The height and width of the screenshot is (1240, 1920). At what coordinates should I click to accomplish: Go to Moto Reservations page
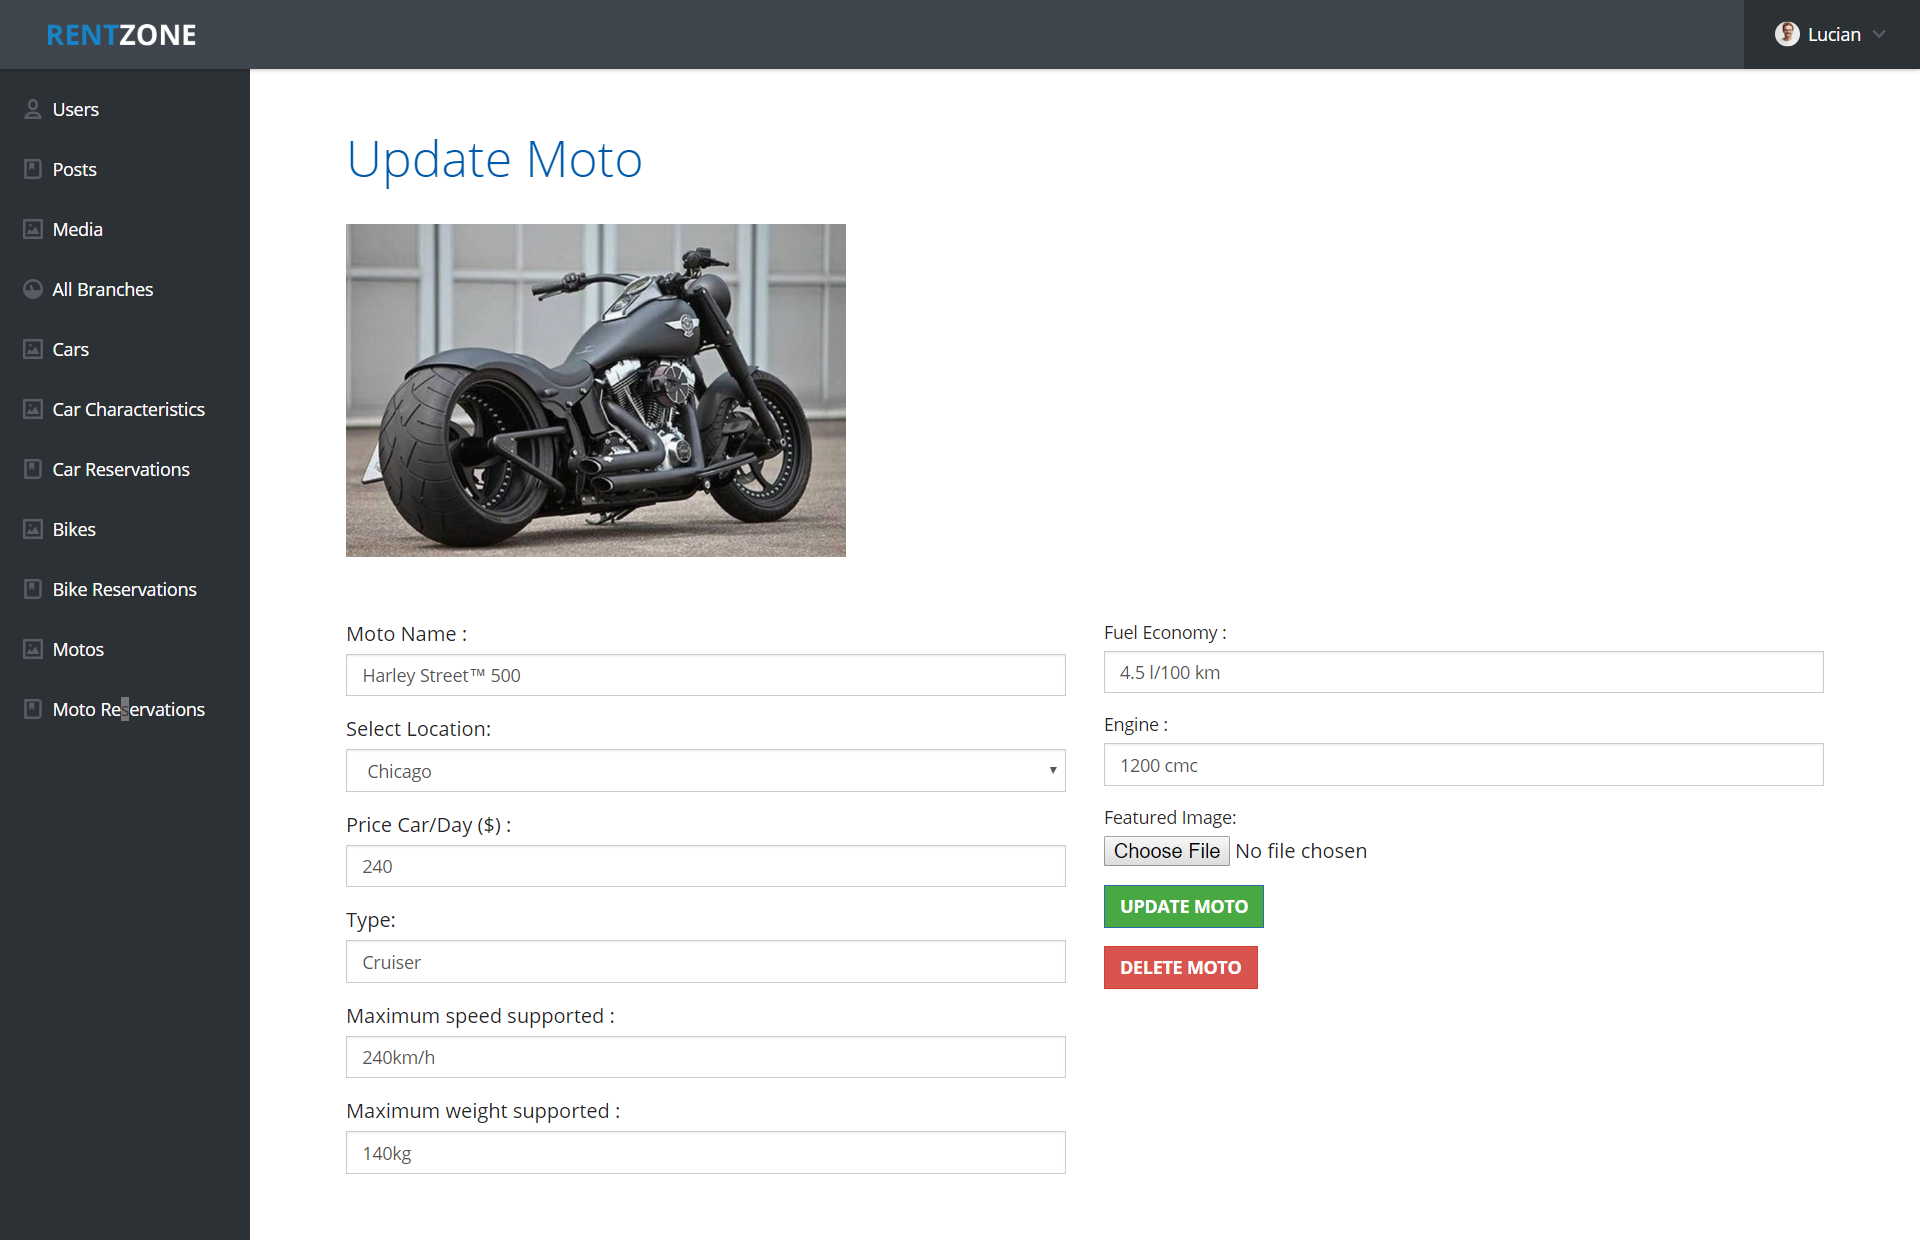click(x=128, y=709)
